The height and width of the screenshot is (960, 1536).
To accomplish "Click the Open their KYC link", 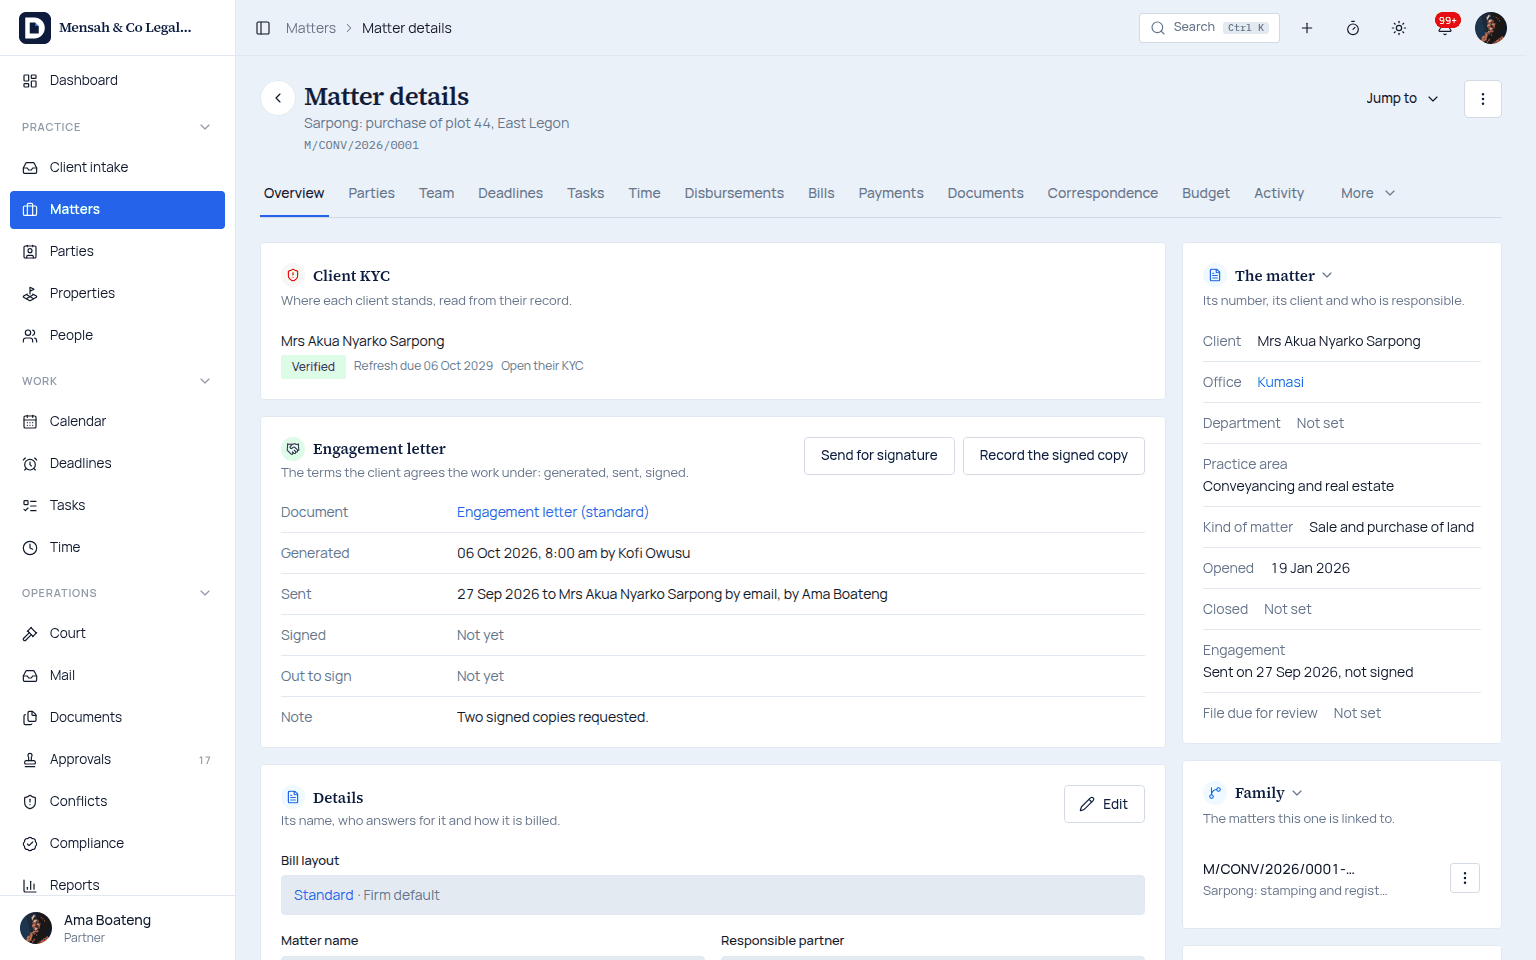I will [542, 366].
